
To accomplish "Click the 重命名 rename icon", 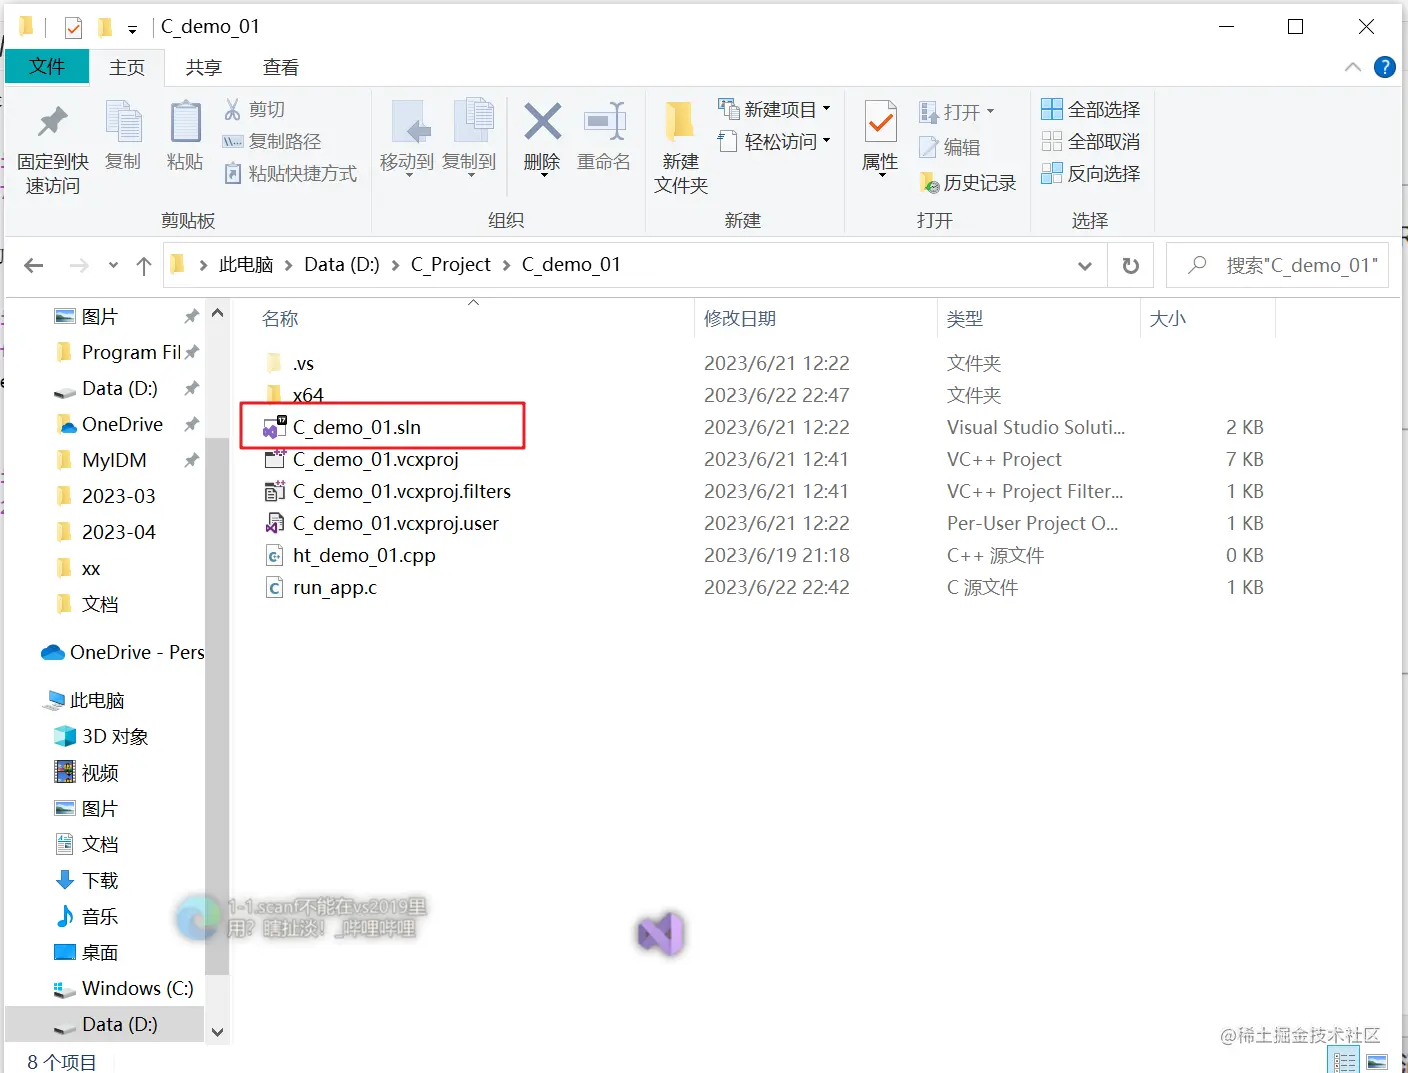I will [x=604, y=122].
